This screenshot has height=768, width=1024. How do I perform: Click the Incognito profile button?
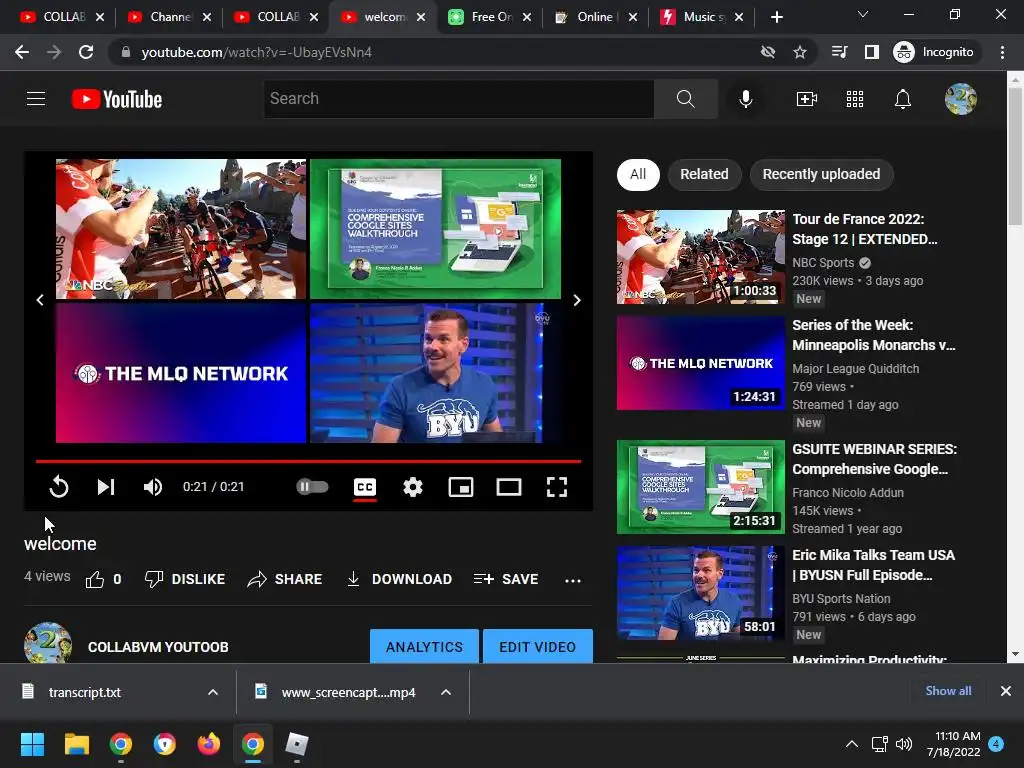pyautogui.click(x=934, y=52)
